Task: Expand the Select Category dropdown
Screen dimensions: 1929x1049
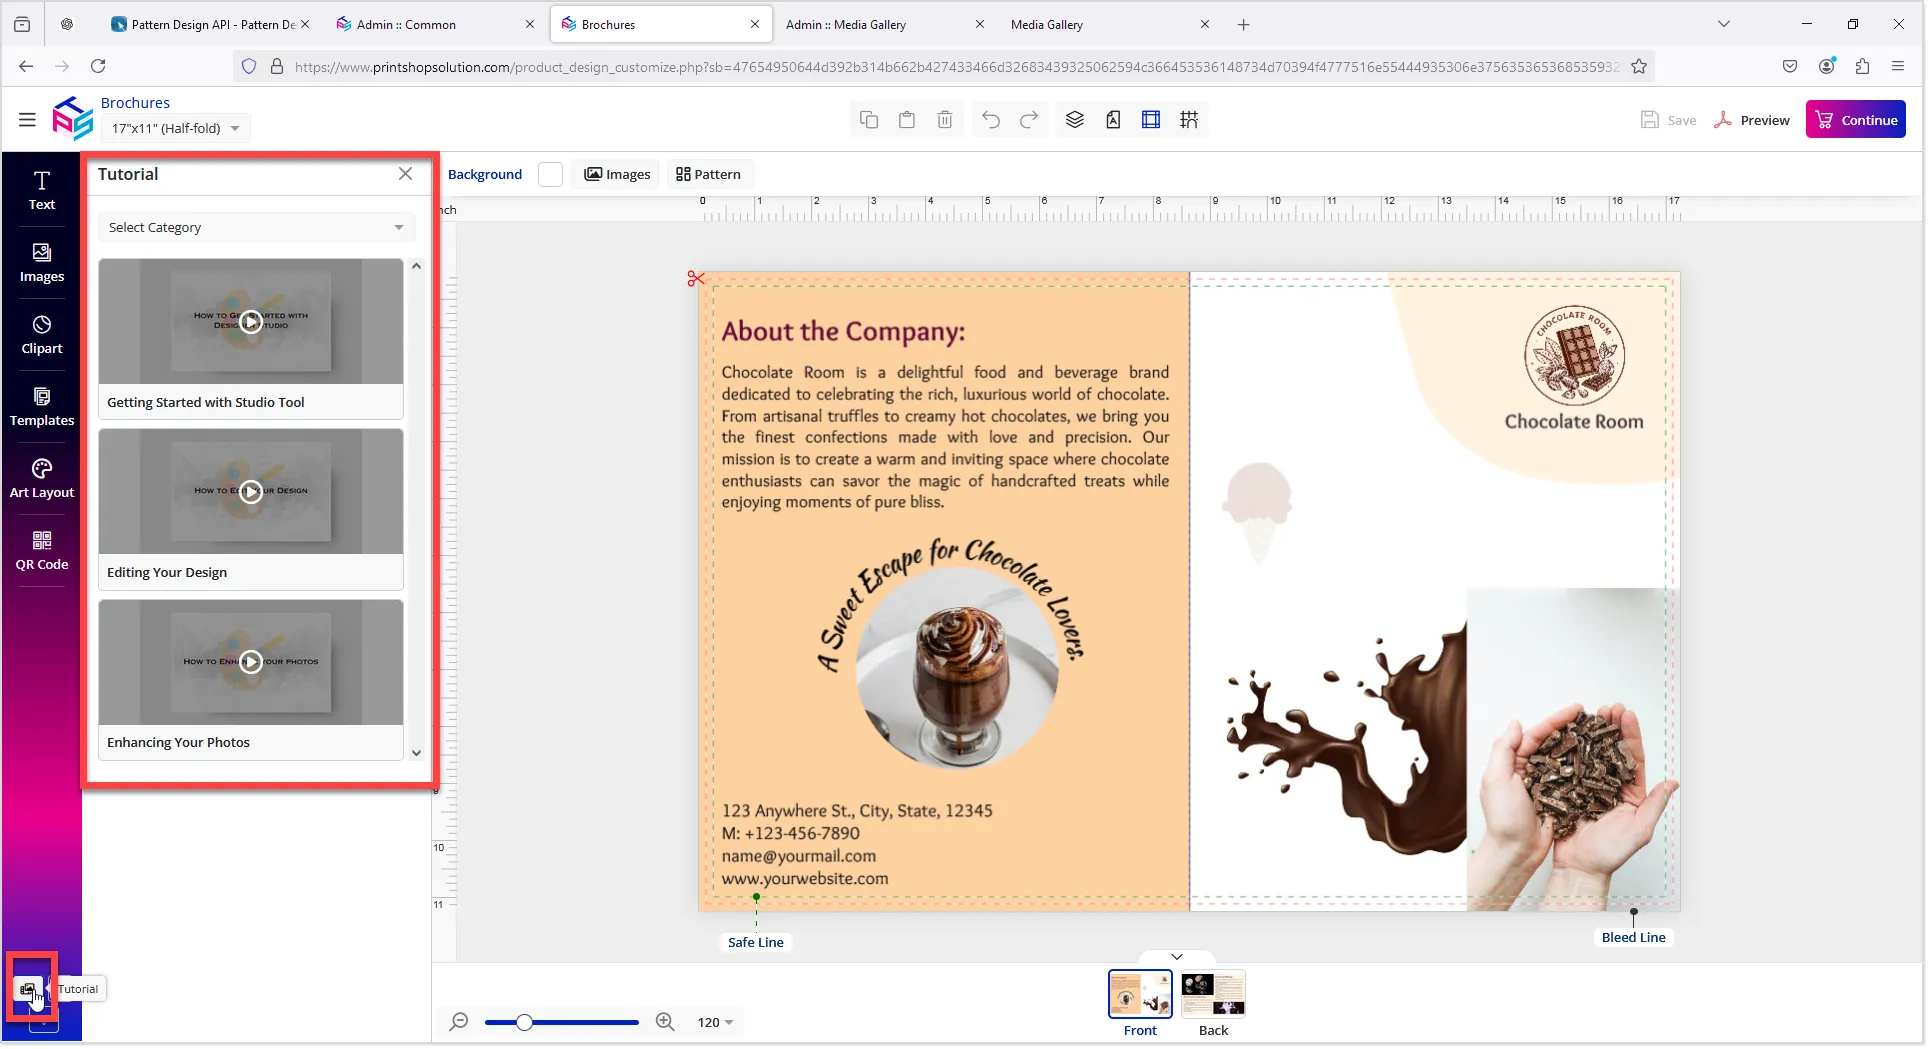Action: click(x=256, y=227)
